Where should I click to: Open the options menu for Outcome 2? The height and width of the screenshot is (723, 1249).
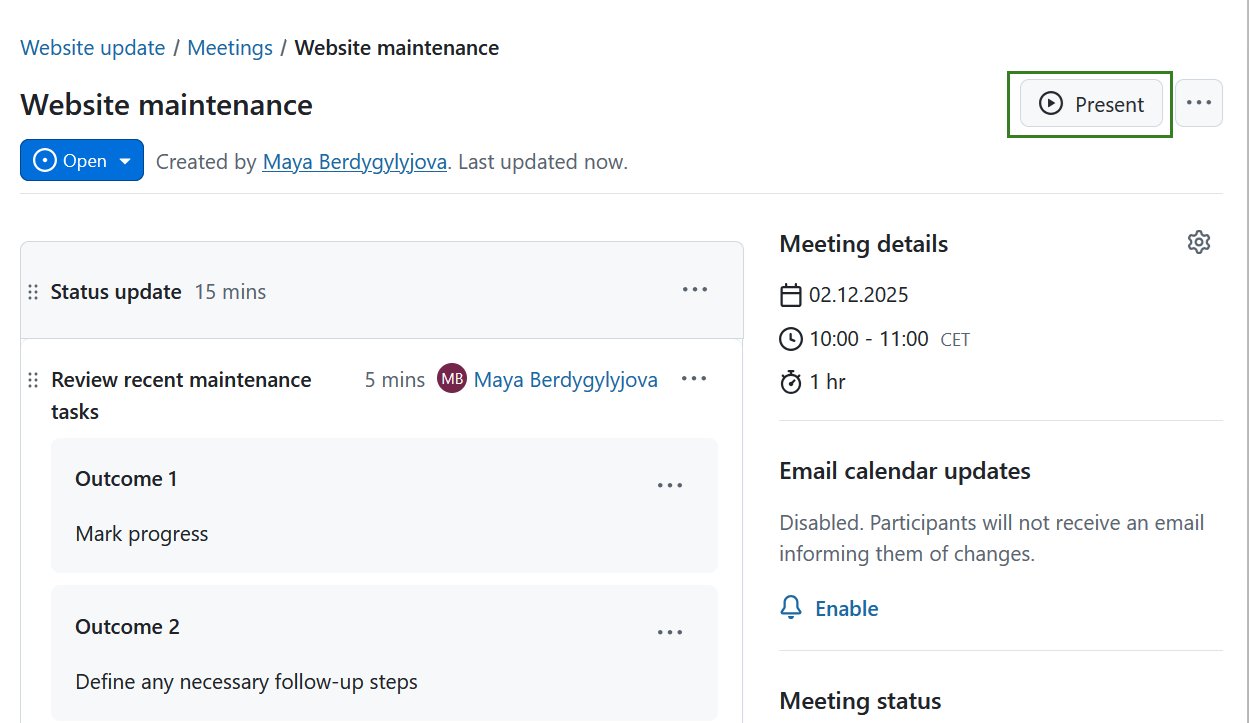click(670, 632)
